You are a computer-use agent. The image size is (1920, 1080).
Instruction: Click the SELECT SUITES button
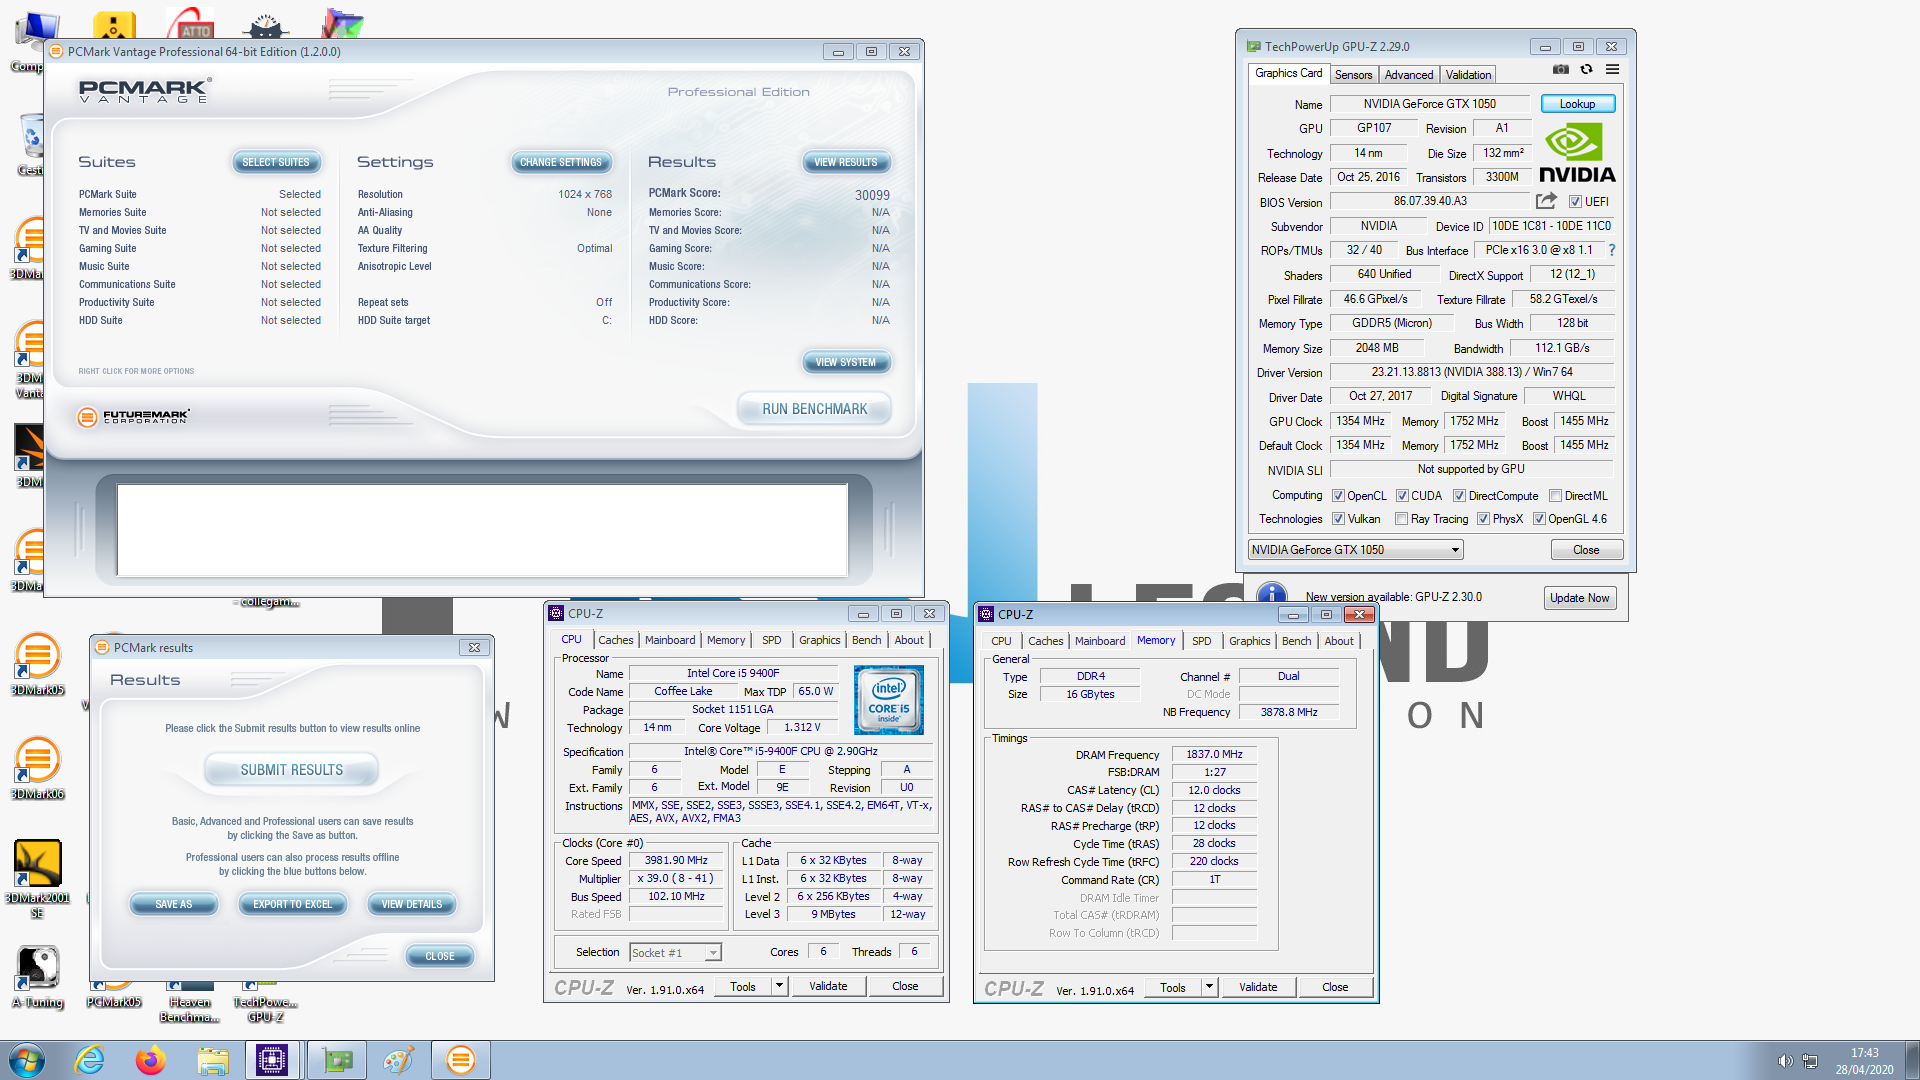tap(276, 162)
